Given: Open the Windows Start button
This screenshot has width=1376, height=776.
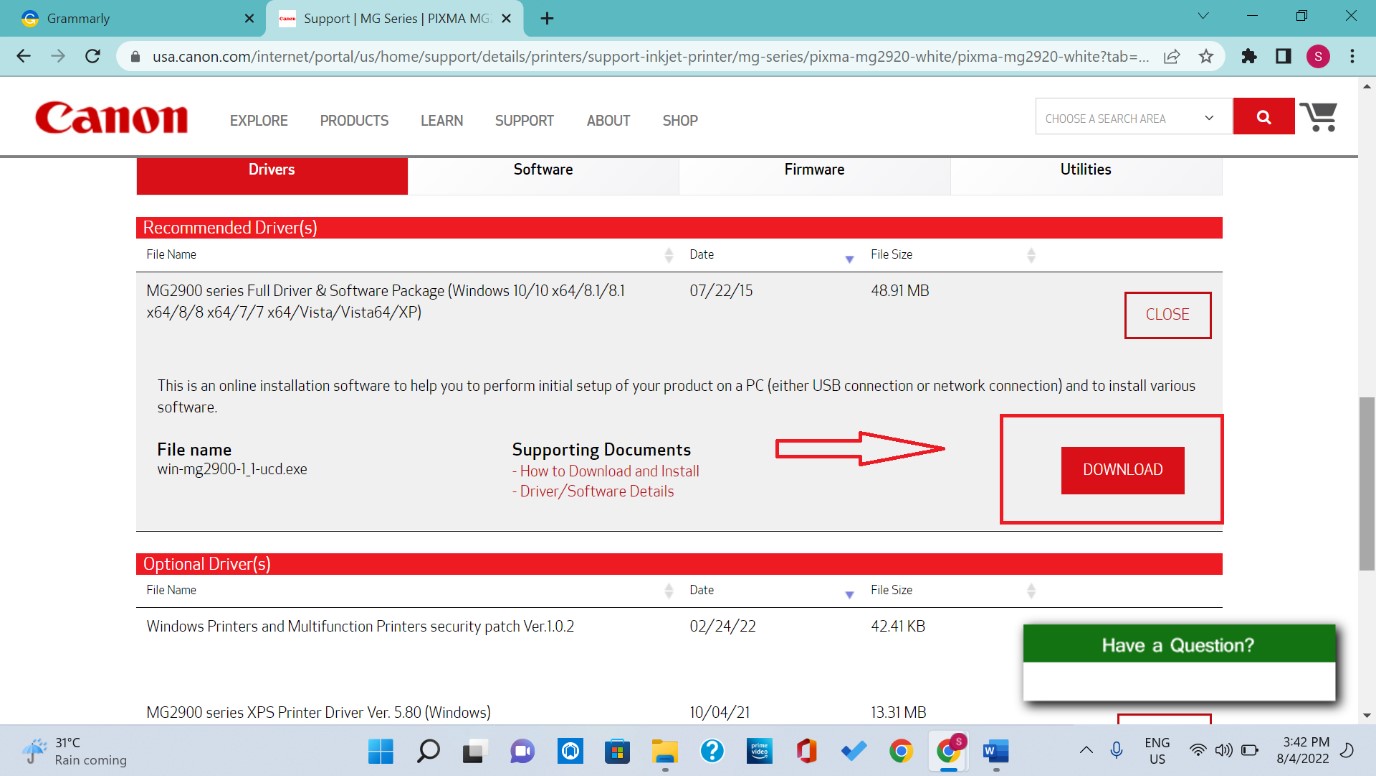Looking at the screenshot, I should coord(380,750).
